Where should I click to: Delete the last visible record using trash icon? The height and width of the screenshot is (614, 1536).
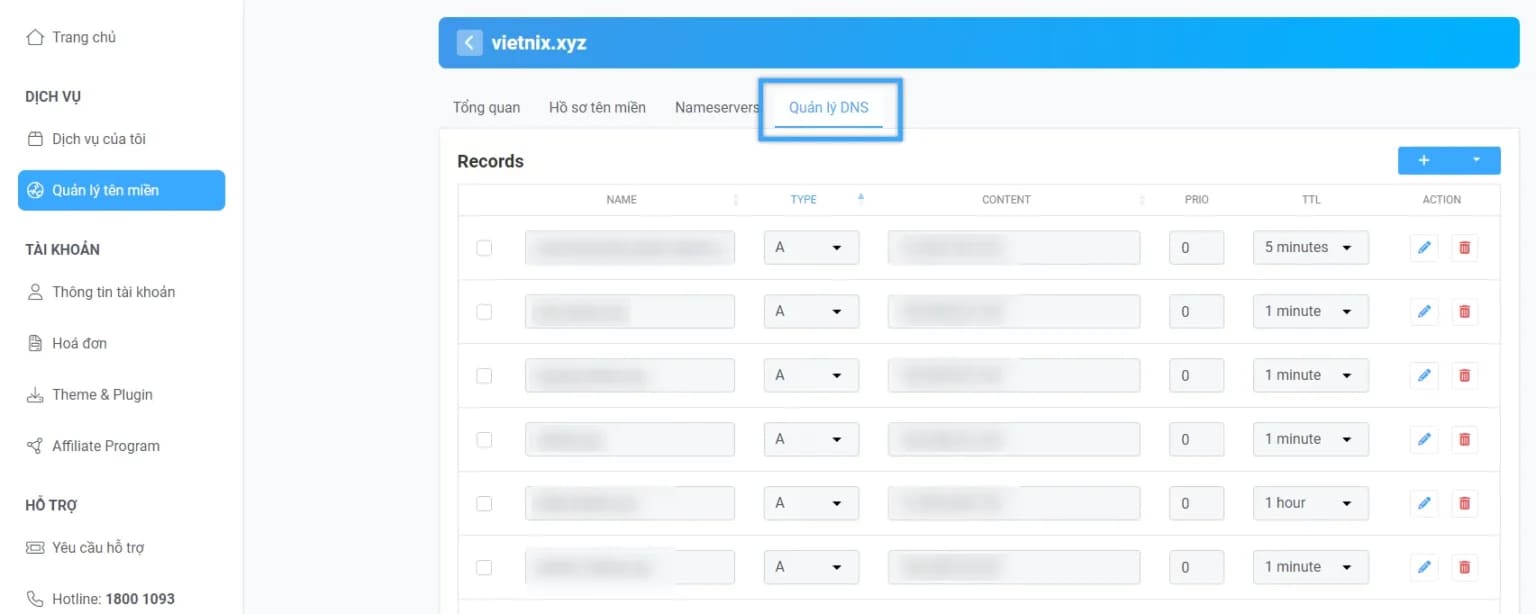click(1464, 566)
